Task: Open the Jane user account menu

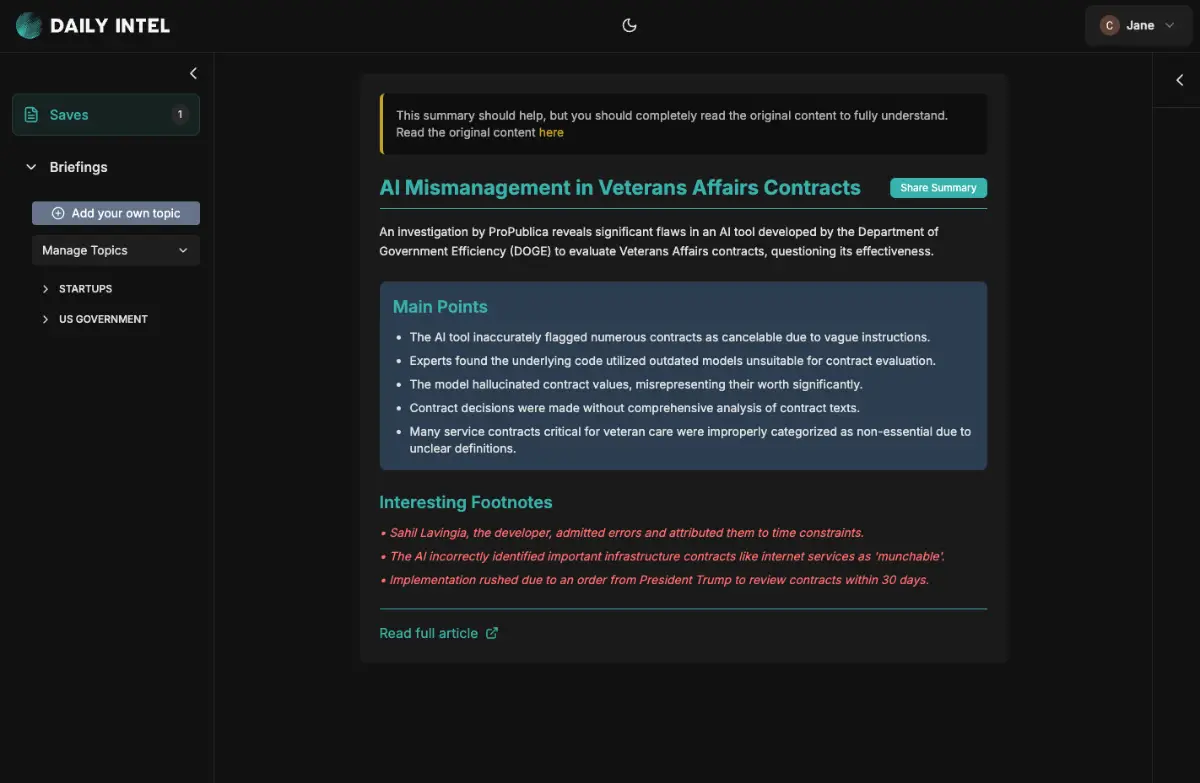Action: pos(1139,26)
